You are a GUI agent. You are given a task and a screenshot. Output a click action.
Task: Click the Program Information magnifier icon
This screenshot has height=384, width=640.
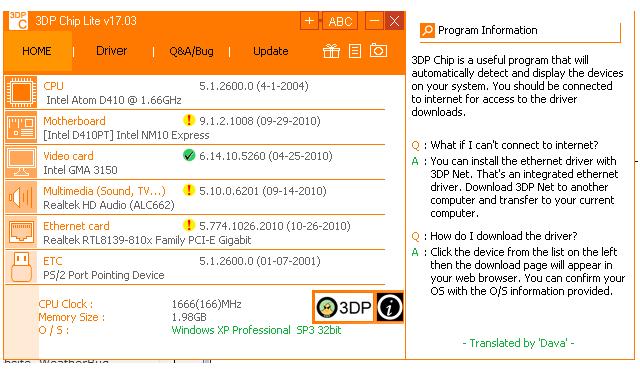[x=427, y=30]
